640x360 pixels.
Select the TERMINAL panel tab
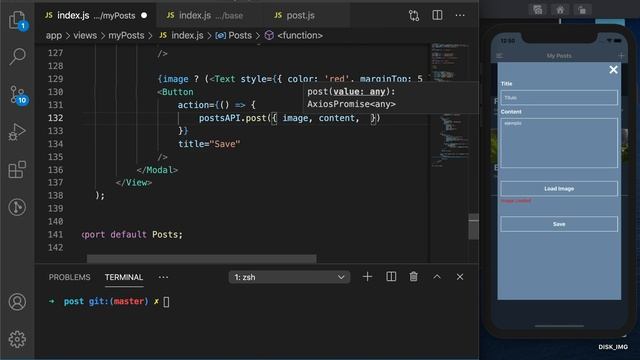124,277
